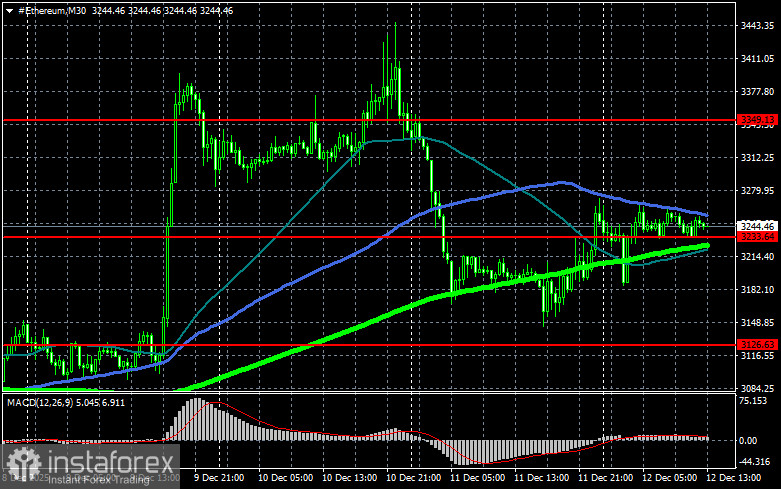
Task: Click the 10 Dec 05:00 time label
Action: point(285,478)
